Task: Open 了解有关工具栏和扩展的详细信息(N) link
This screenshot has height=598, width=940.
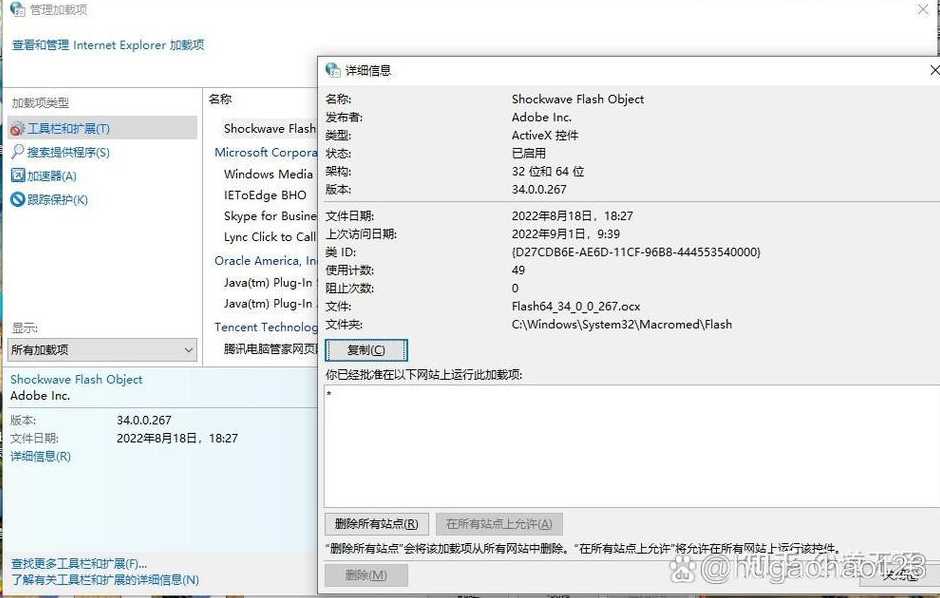Action: (105, 579)
